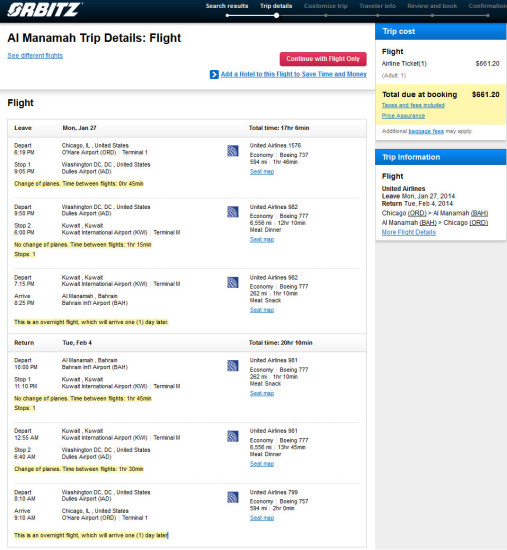View Taxes and fees included details
The image size is (507, 550).
[413, 105]
